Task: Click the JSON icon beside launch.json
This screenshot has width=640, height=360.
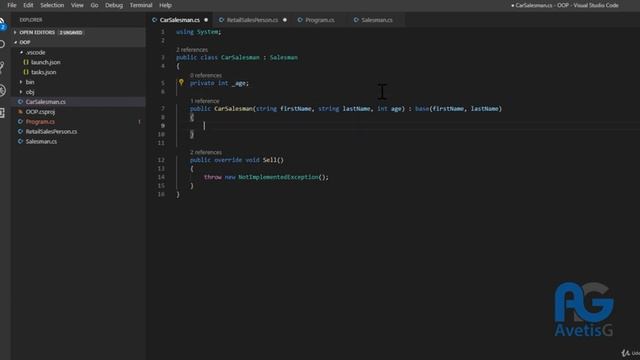Action: [x=26, y=62]
